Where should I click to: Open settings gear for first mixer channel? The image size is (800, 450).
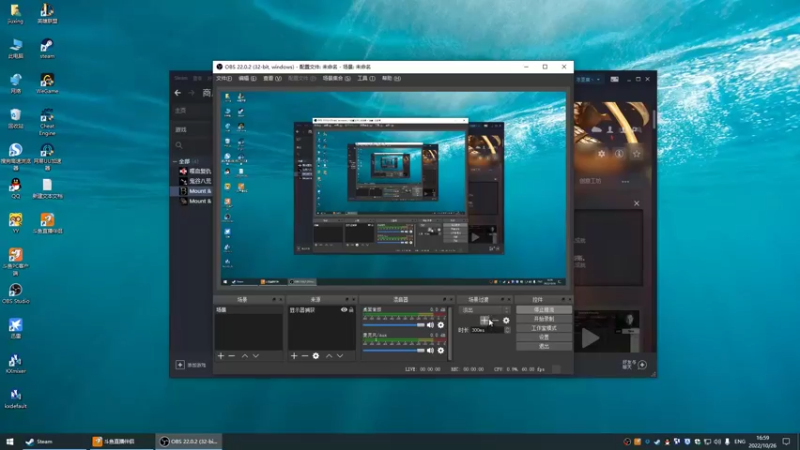pyautogui.click(x=441, y=325)
